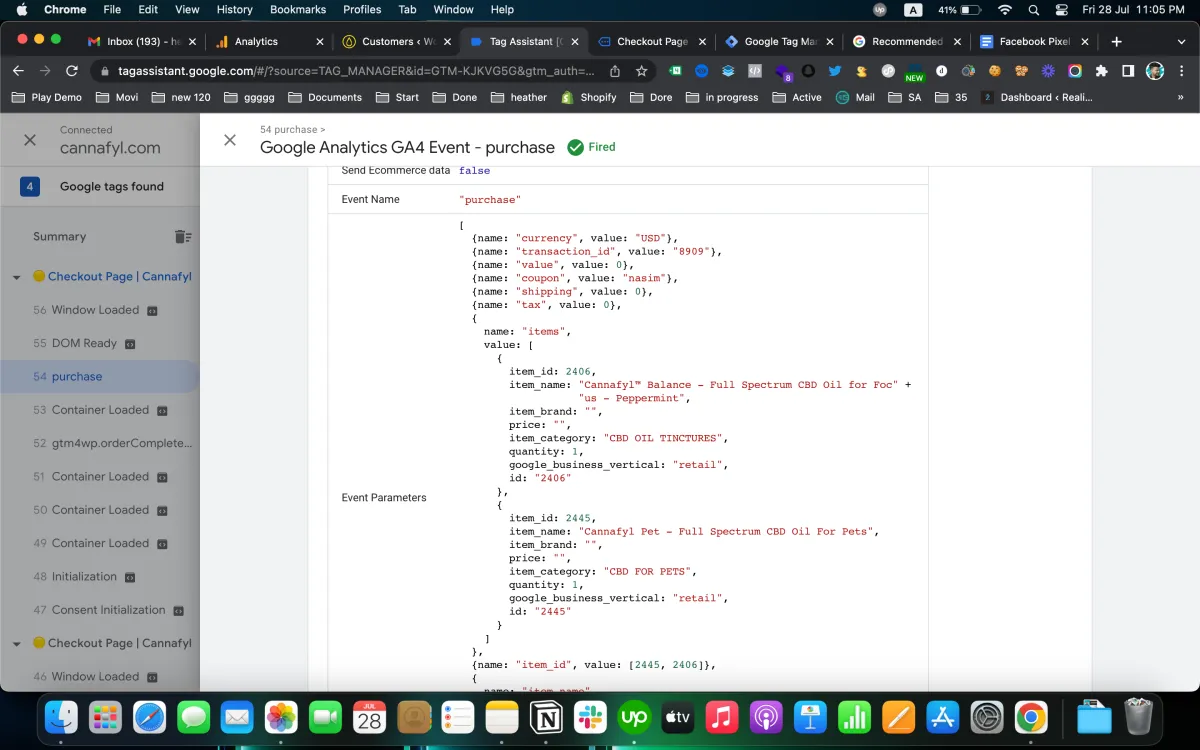Open the 4 Google tags found badge
The width and height of the screenshot is (1200, 750).
coord(30,187)
